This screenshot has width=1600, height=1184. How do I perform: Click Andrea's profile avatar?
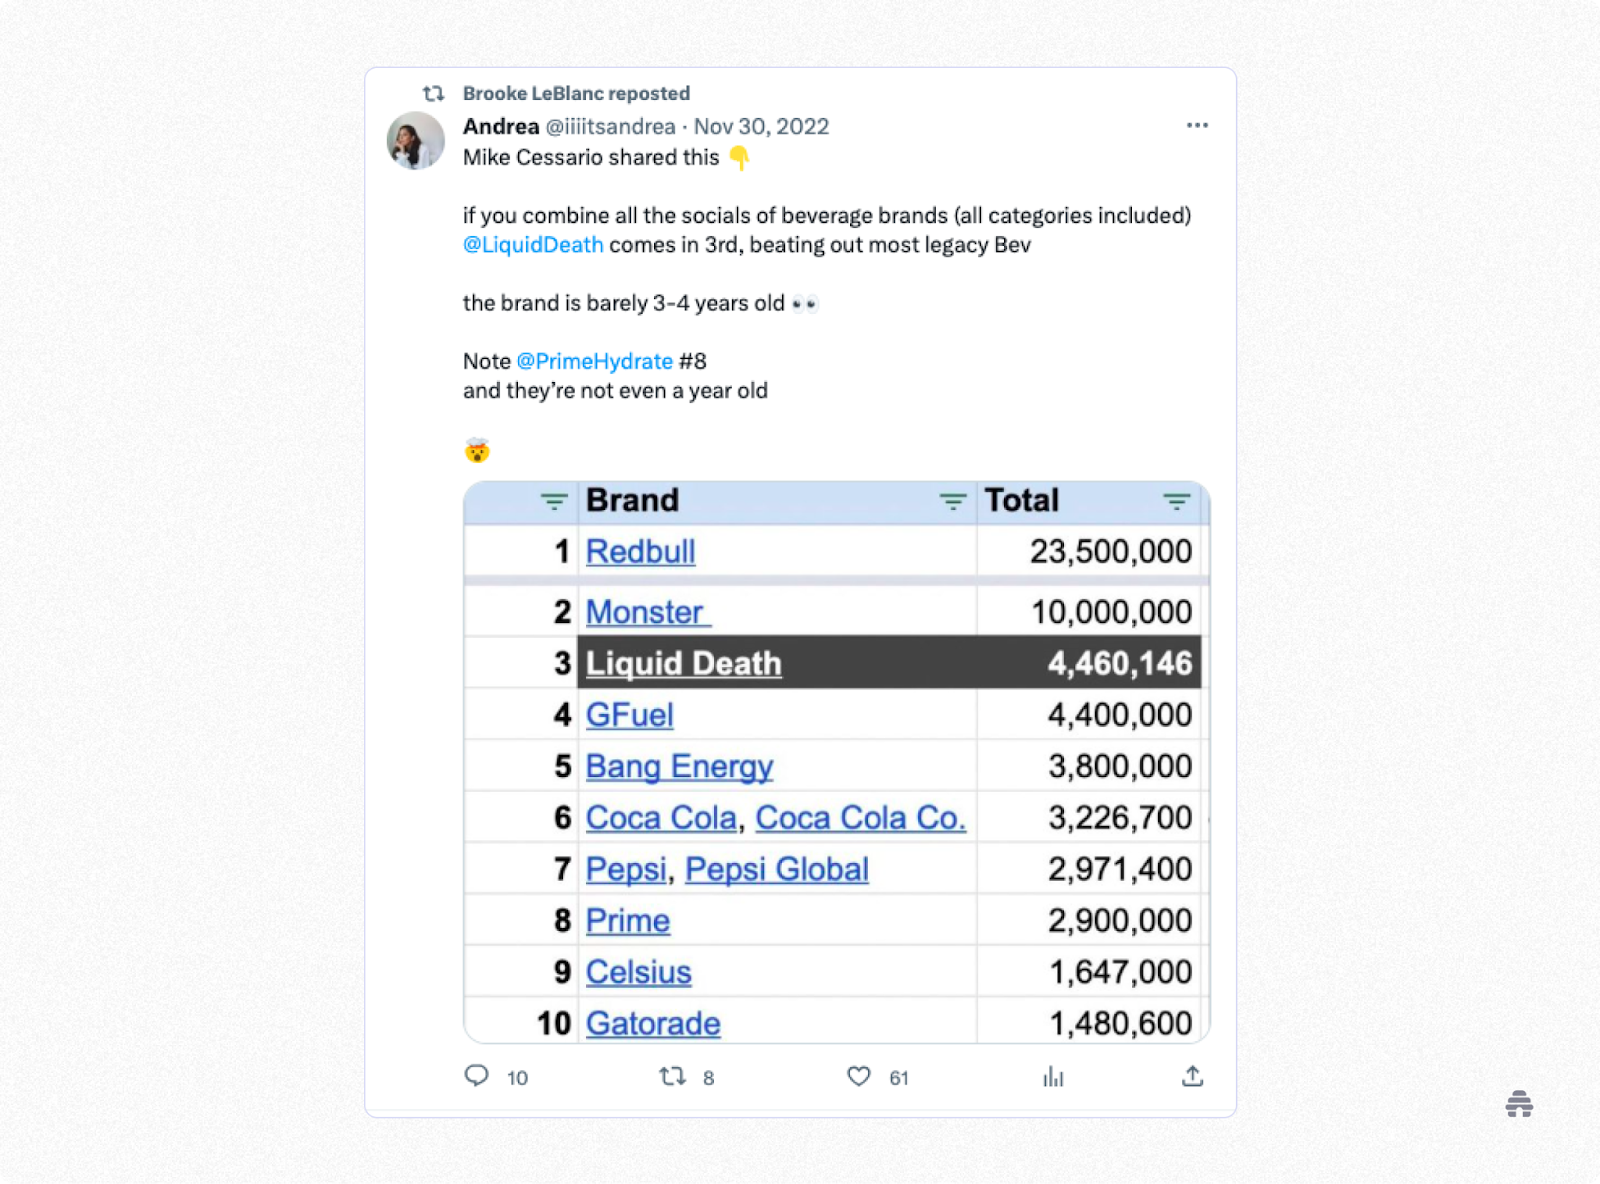pyautogui.click(x=415, y=140)
